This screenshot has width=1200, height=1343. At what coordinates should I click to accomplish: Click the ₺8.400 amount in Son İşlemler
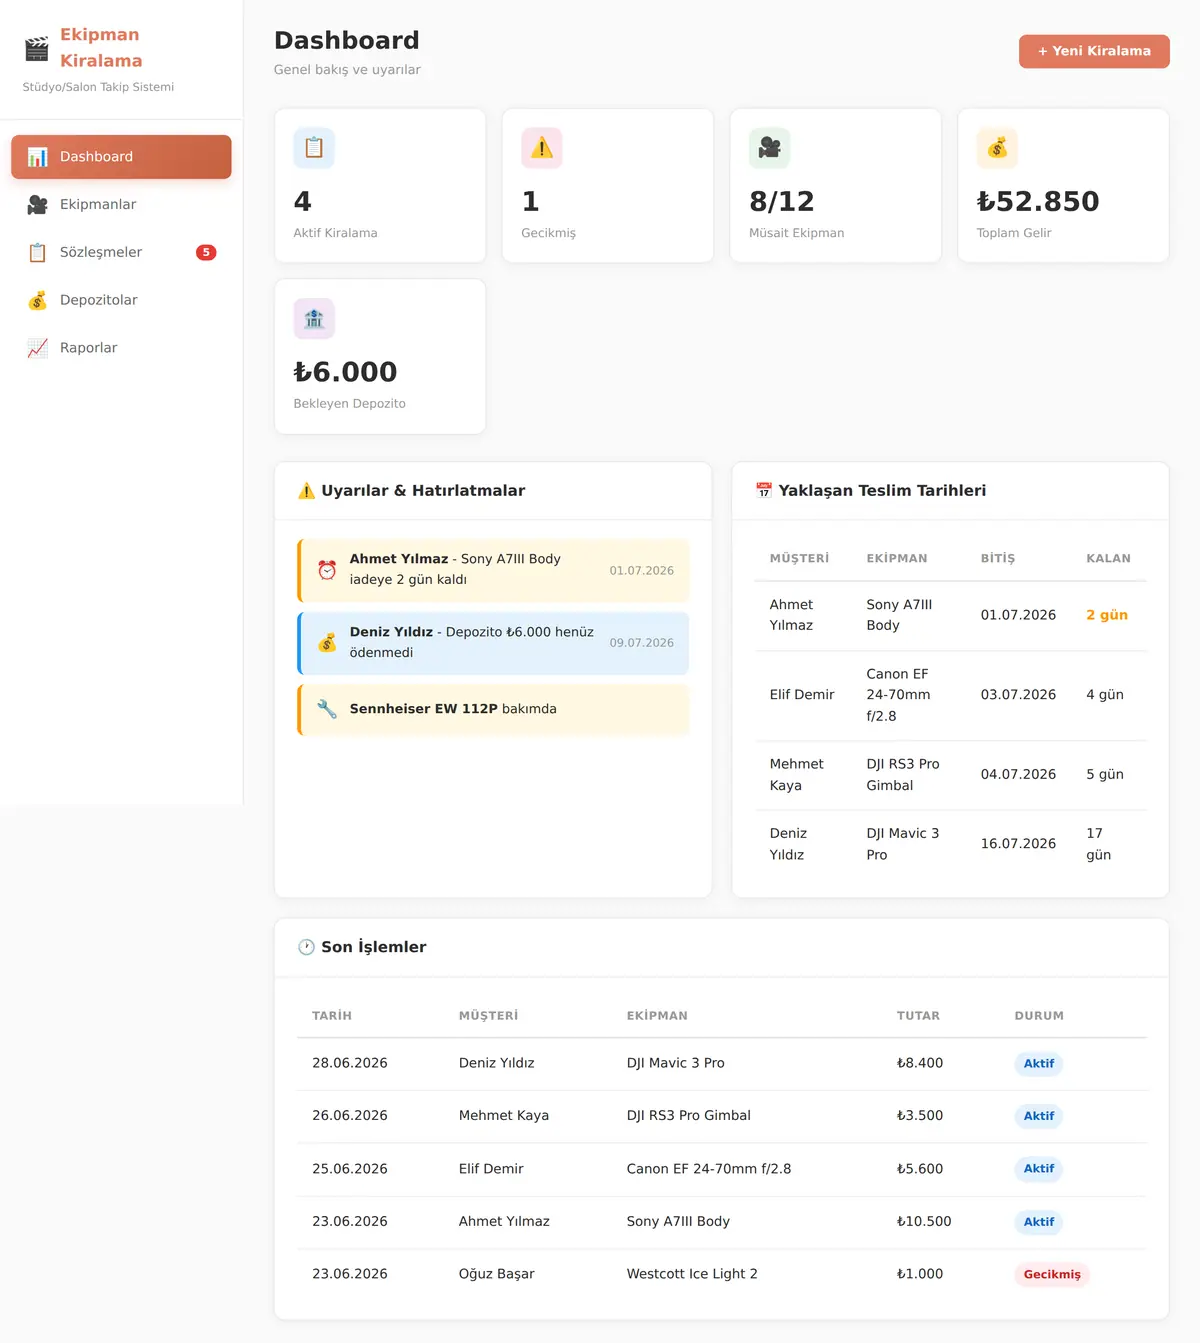click(x=920, y=1063)
